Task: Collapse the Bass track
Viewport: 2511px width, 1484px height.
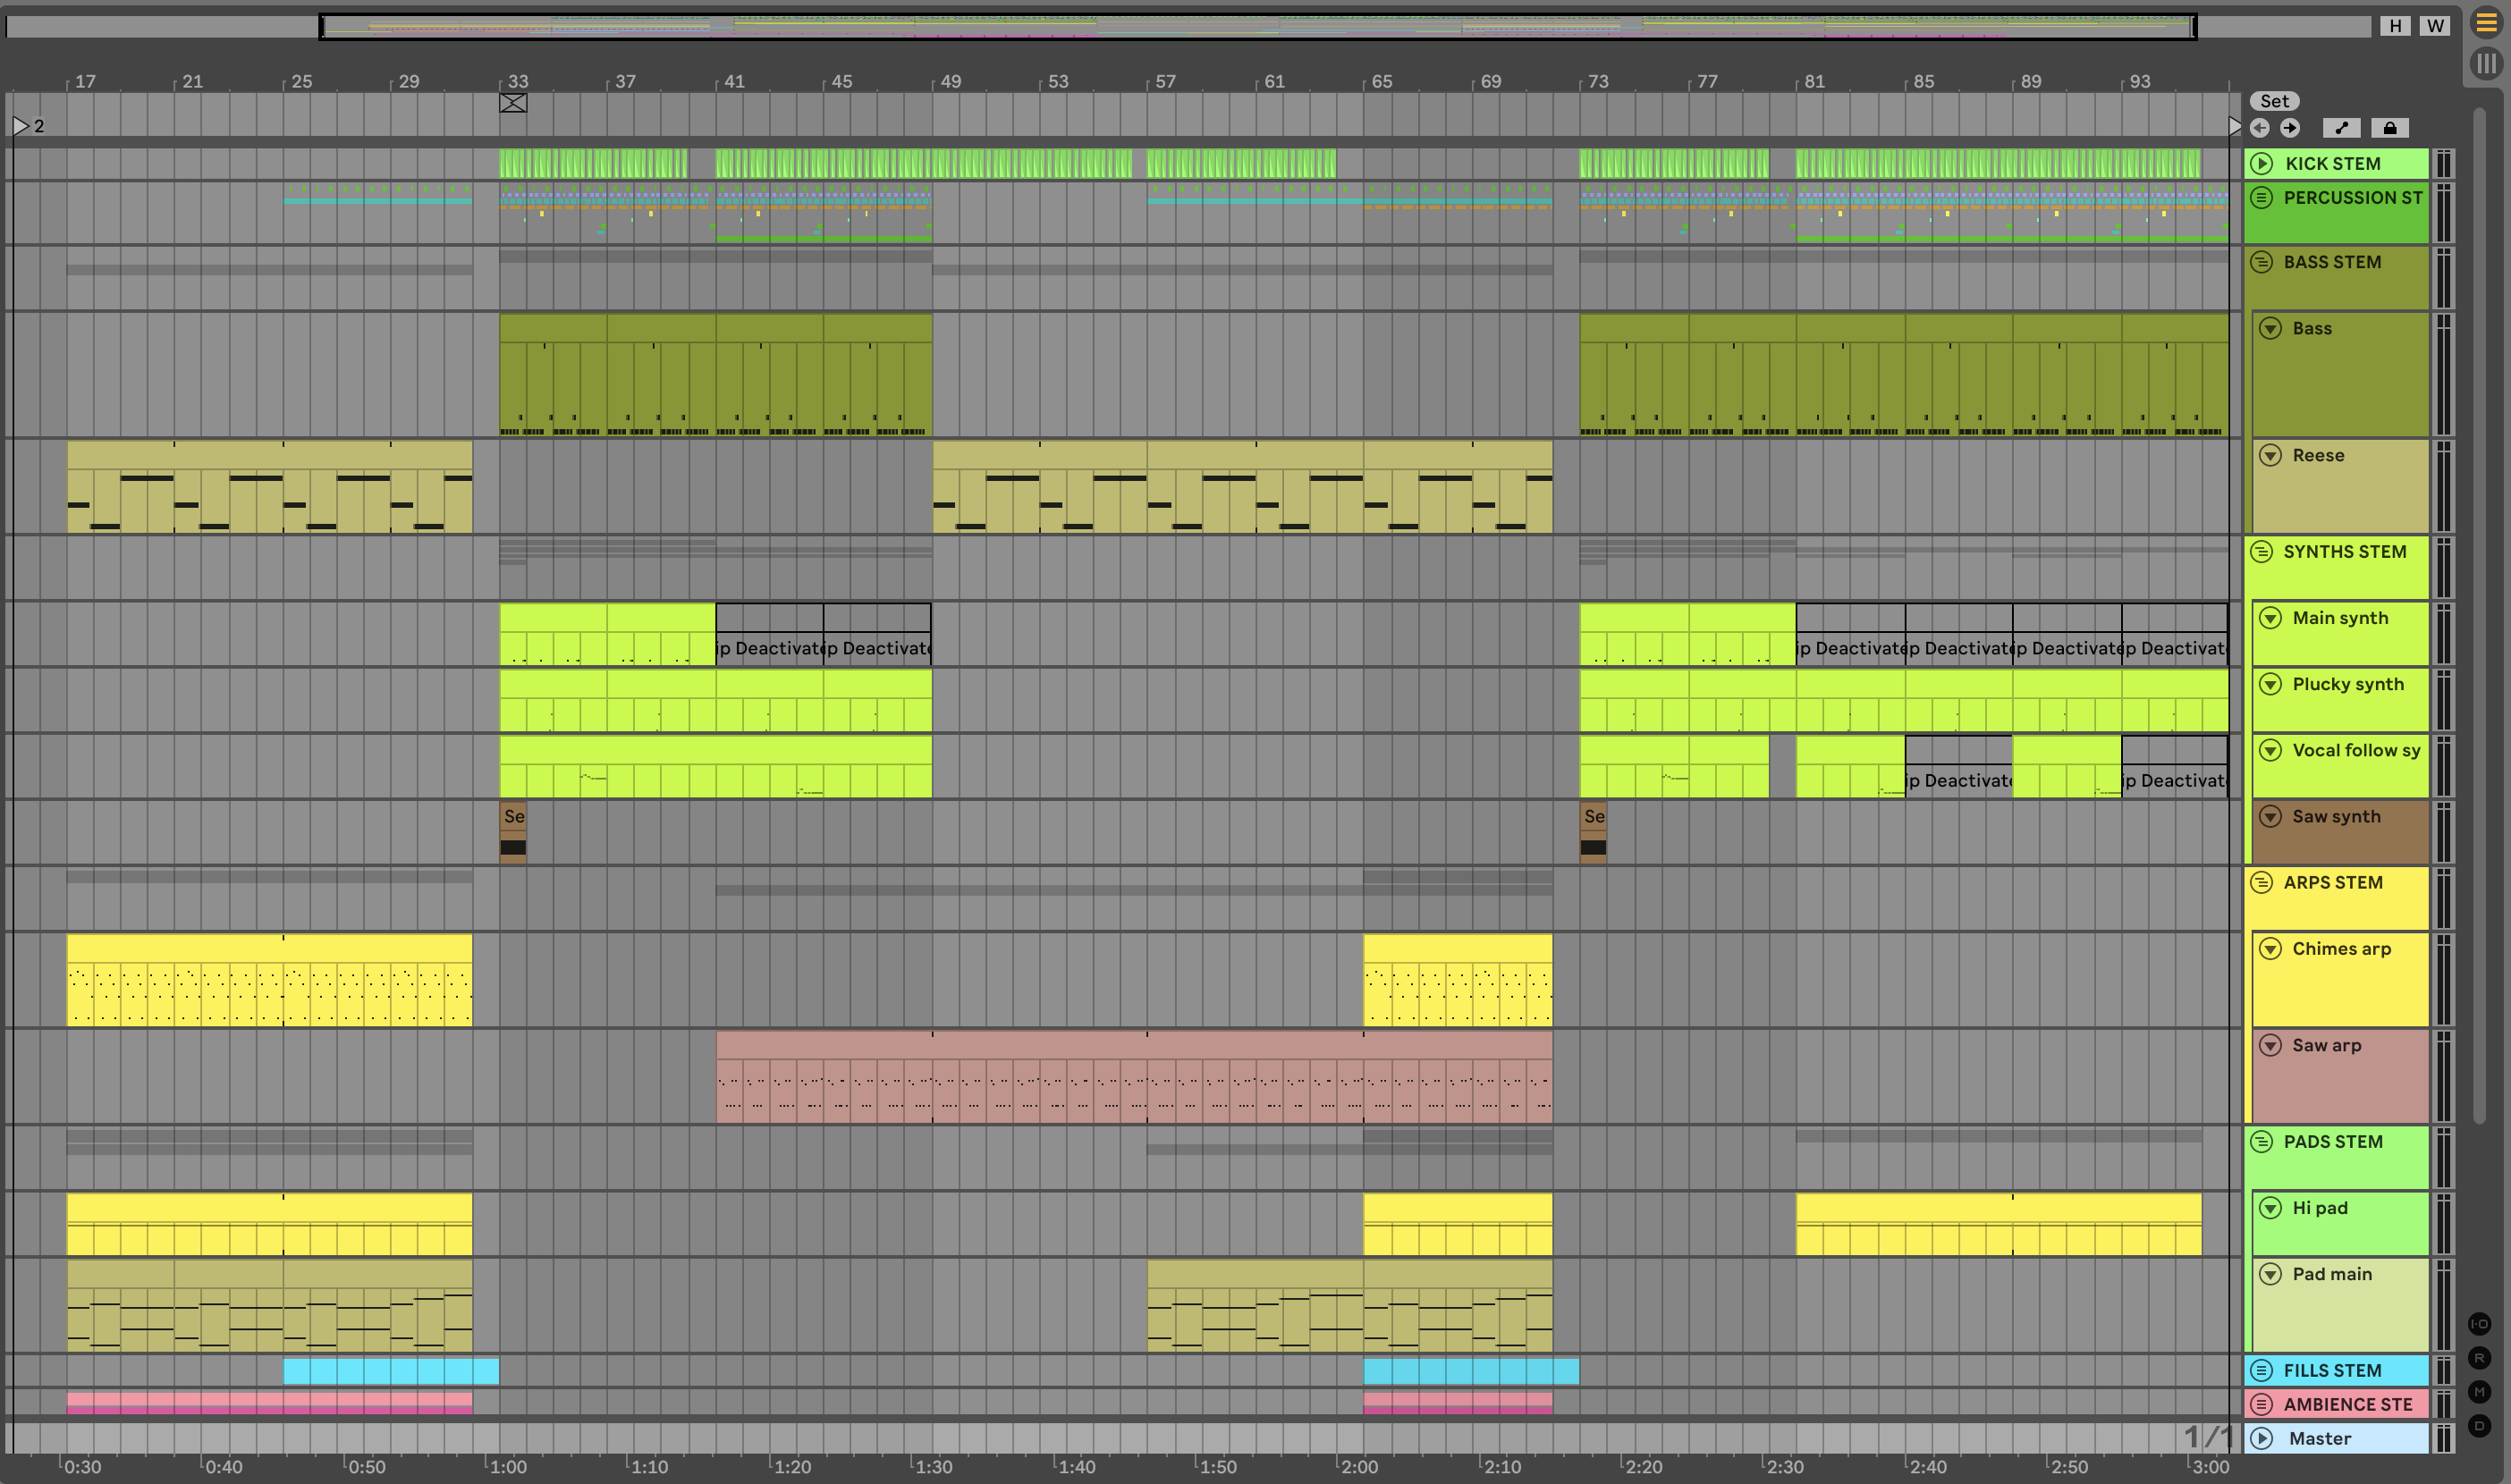Action: 2270,328
